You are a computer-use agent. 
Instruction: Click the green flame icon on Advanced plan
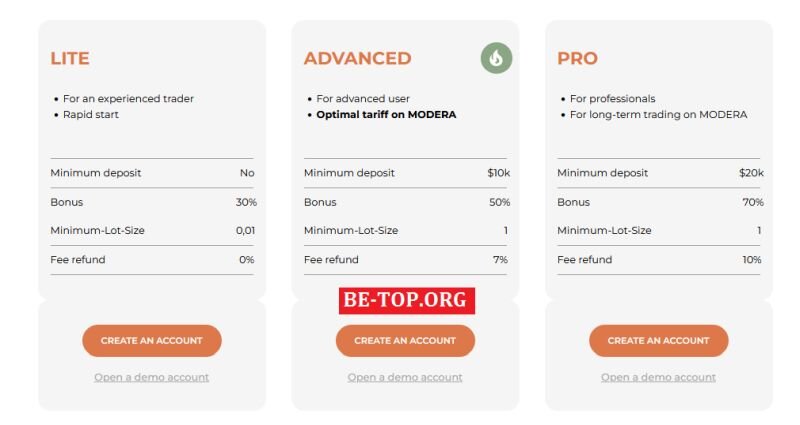click(496, 58)
